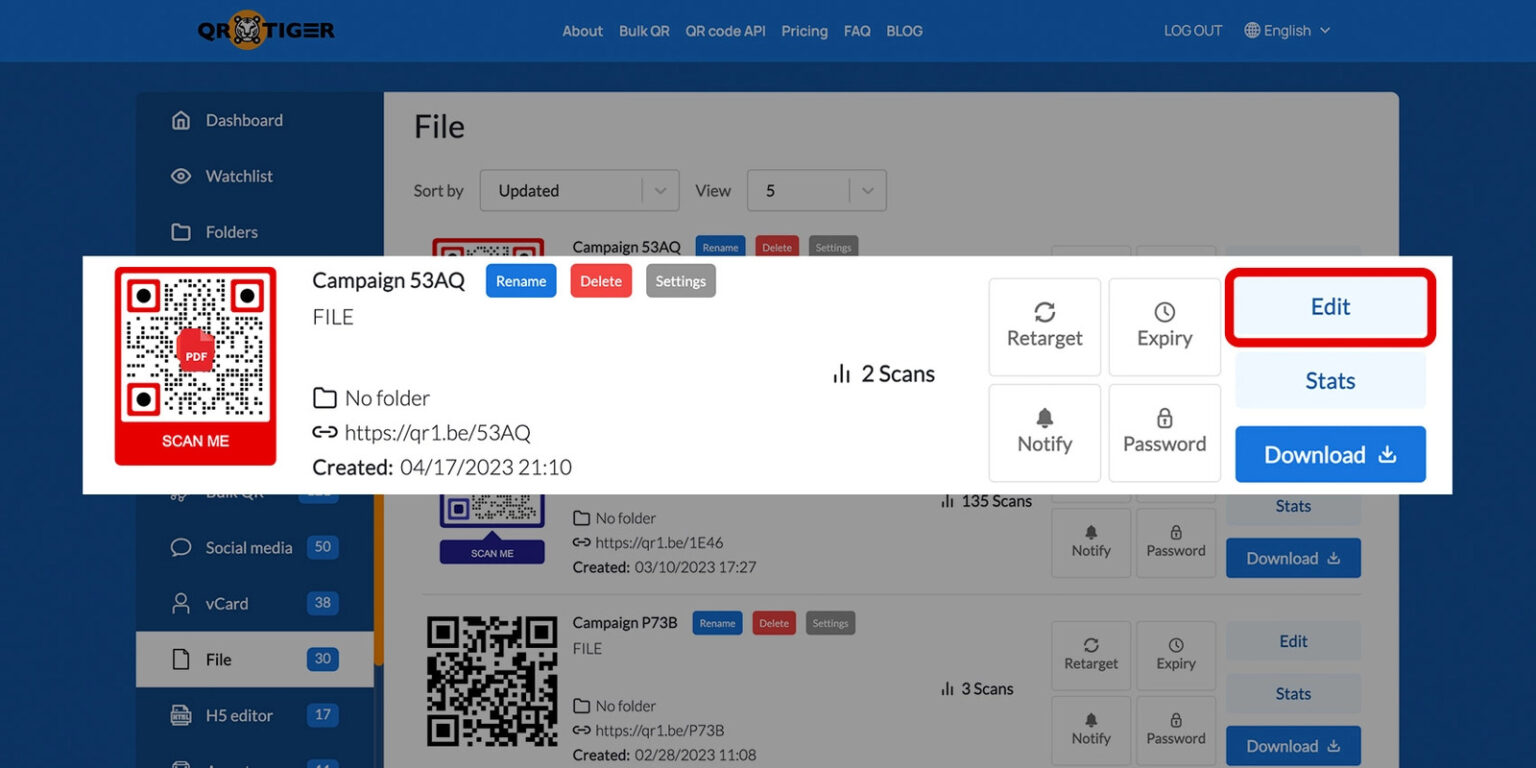Open the Sort by Updated dropdown
This screenshot has width=1536, height=768.
pyautogui.click(x=579, y=190)
